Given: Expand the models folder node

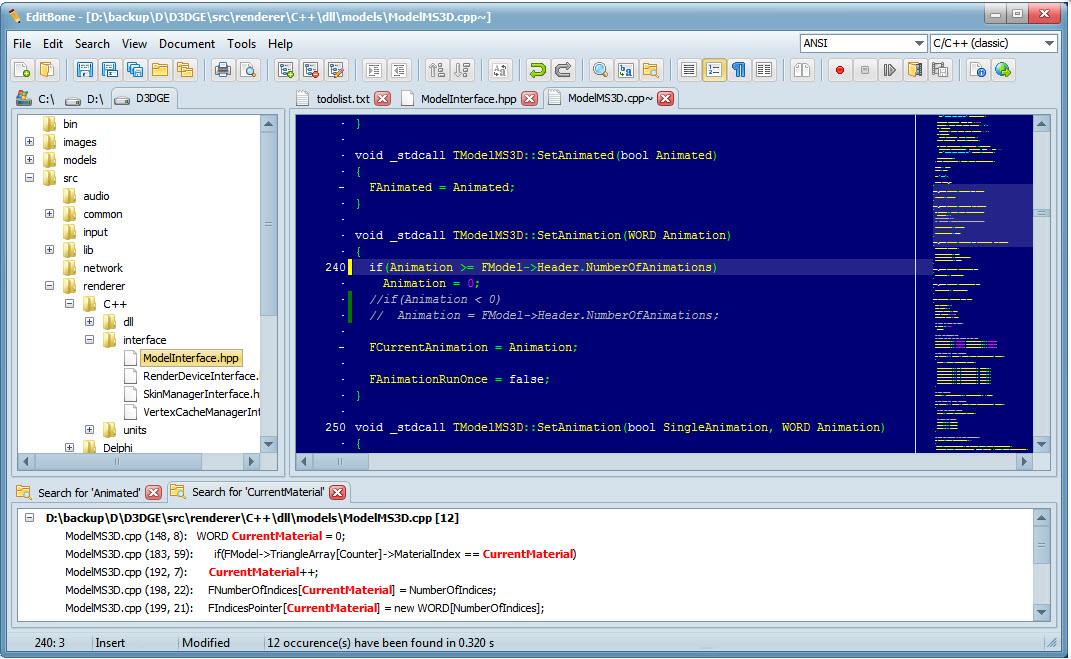Looking at the screenshot, I should pos(29,160).
